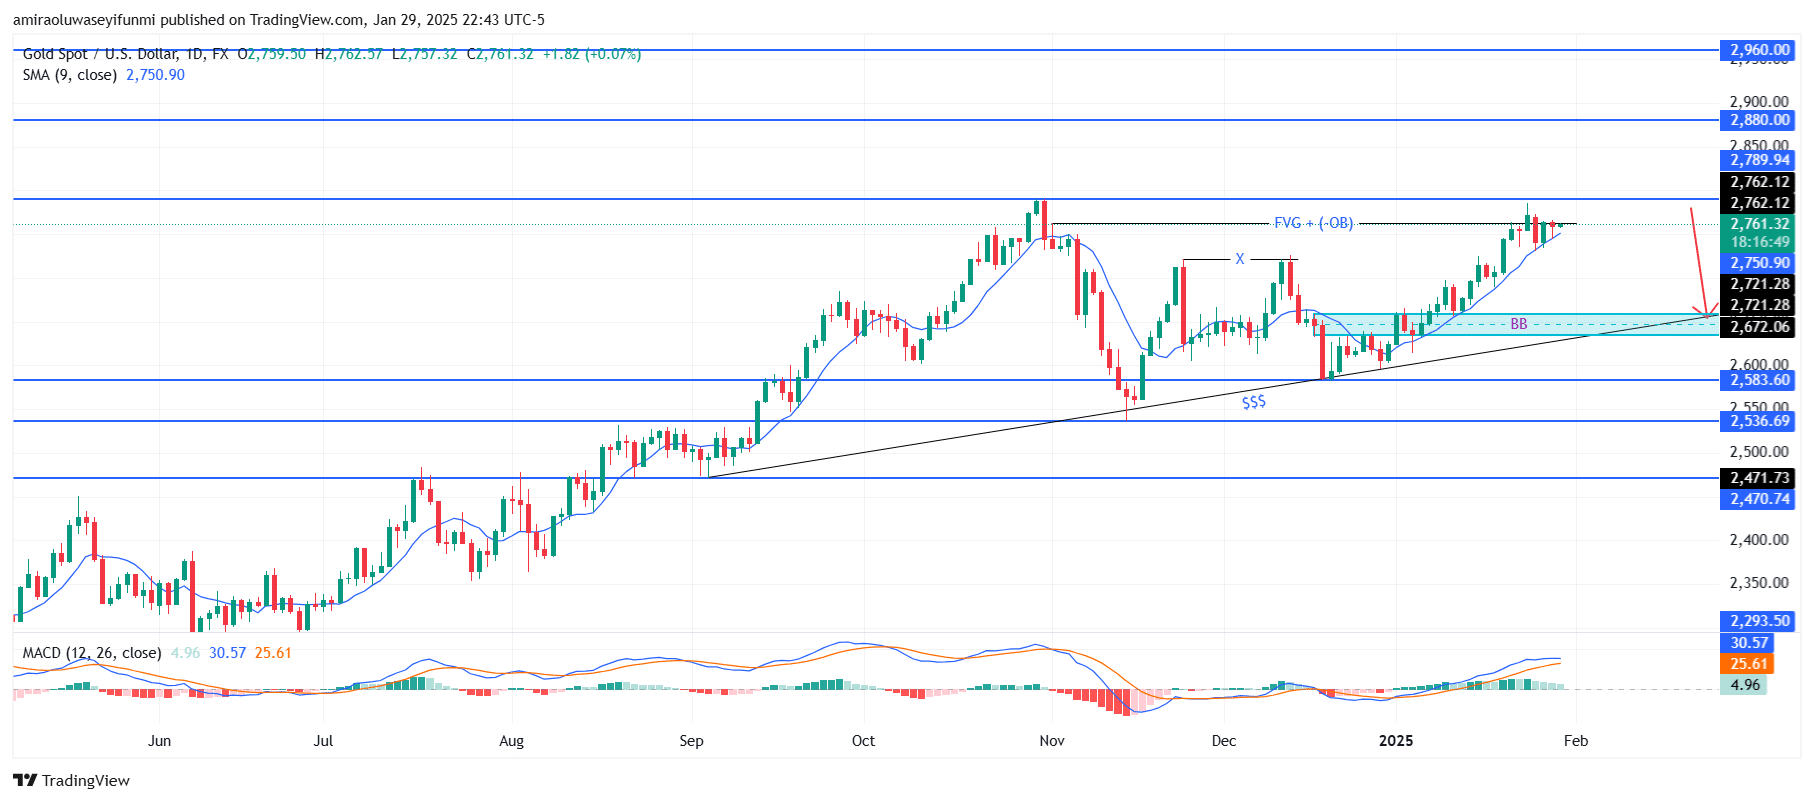Click the 2,500.00 price axis tick
Screen dimensions: 1814x802
click(1759, 452)
